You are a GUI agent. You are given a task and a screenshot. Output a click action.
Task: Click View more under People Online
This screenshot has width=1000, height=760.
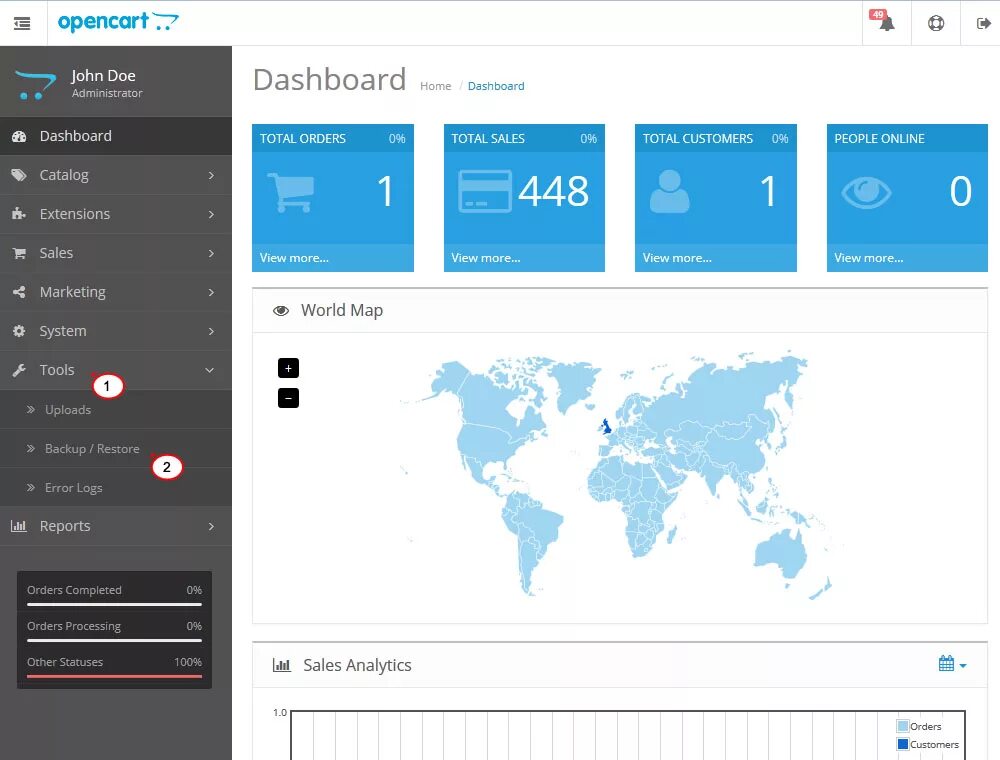coord(869,258)
